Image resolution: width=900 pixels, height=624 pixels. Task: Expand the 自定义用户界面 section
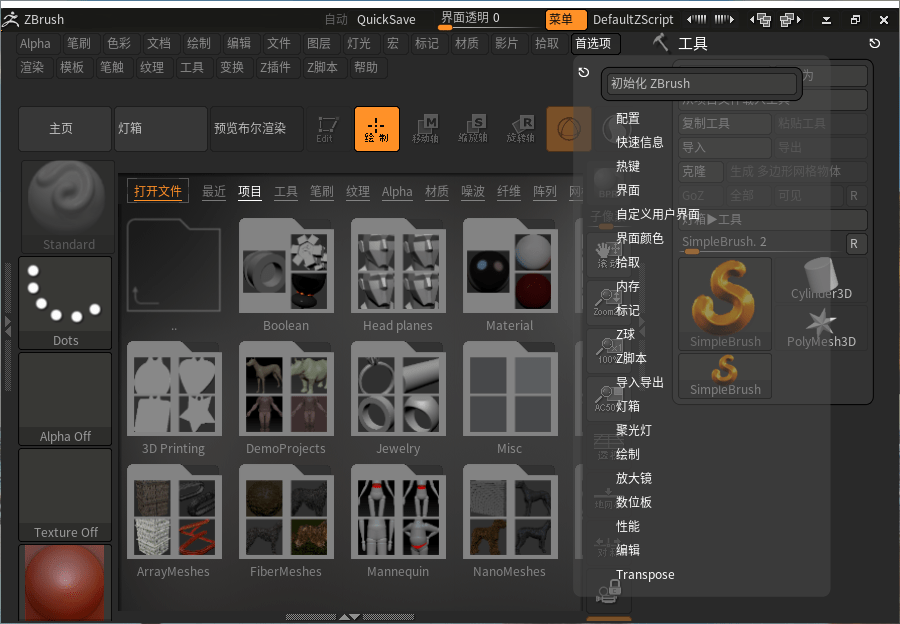pos(658,214)
